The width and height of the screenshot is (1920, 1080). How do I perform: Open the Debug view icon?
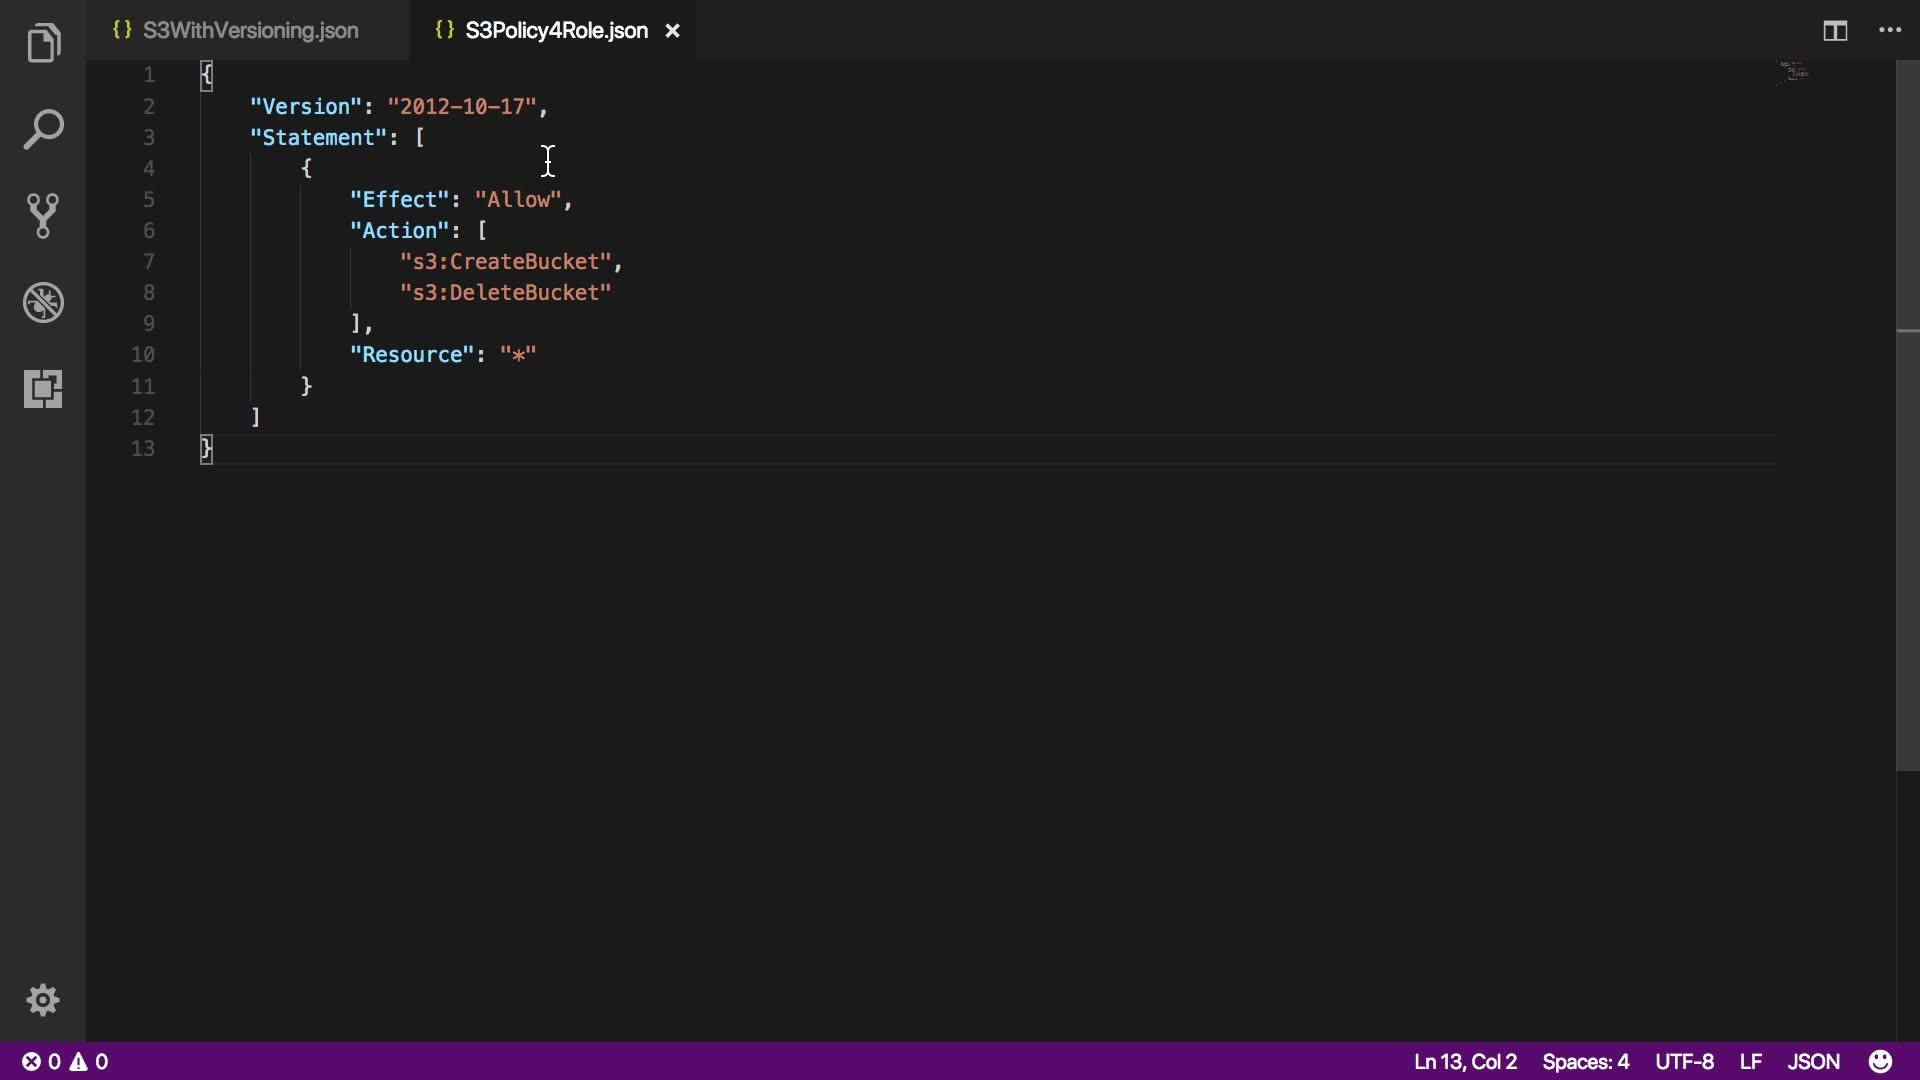[43, 302]
